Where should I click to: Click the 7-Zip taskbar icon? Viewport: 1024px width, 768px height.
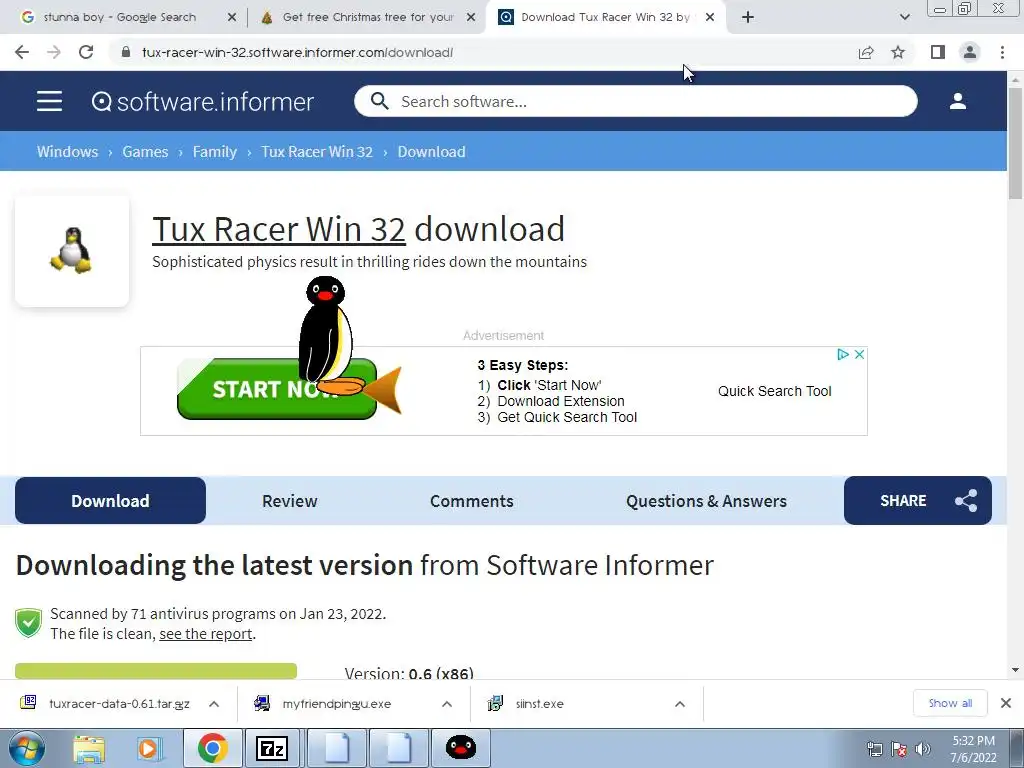(x=272, y=748)
